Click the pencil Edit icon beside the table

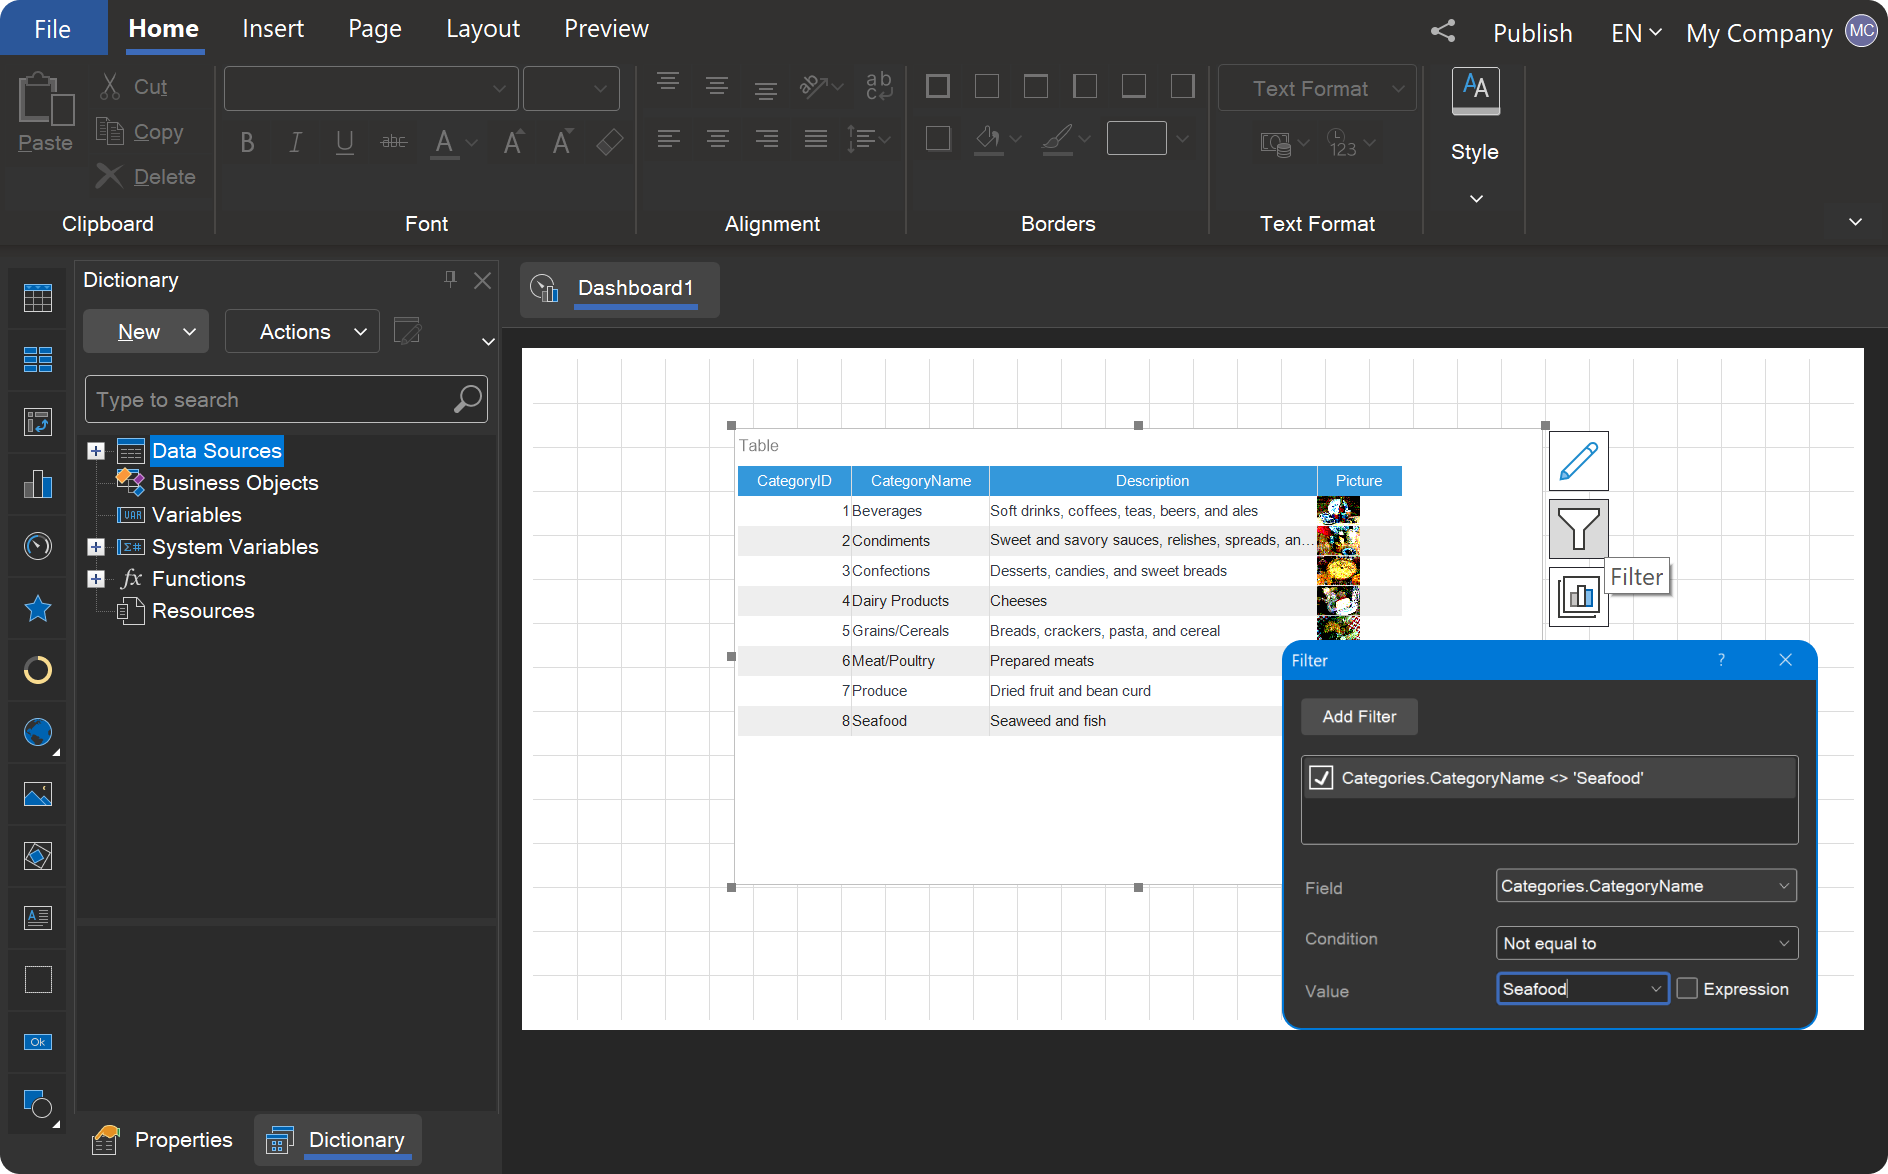click(x=1578, y=461)
